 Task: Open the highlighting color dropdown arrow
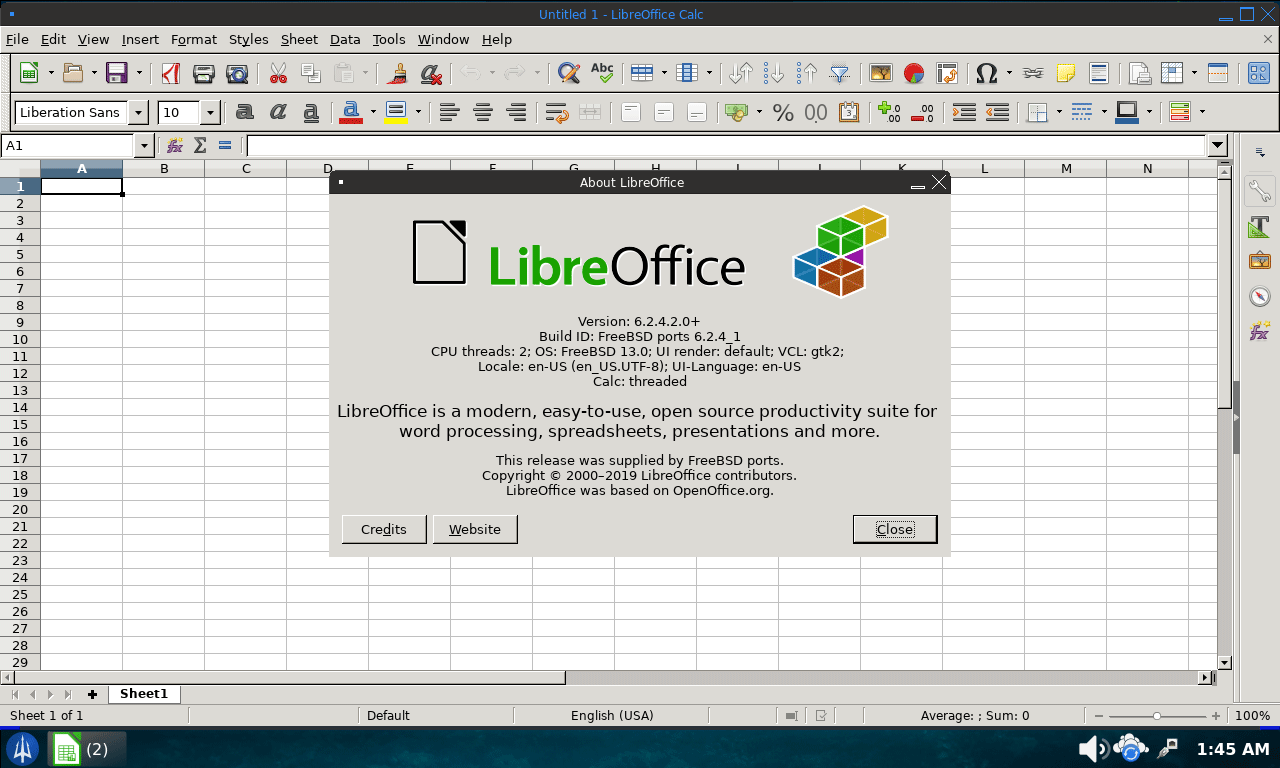[417, 112]
